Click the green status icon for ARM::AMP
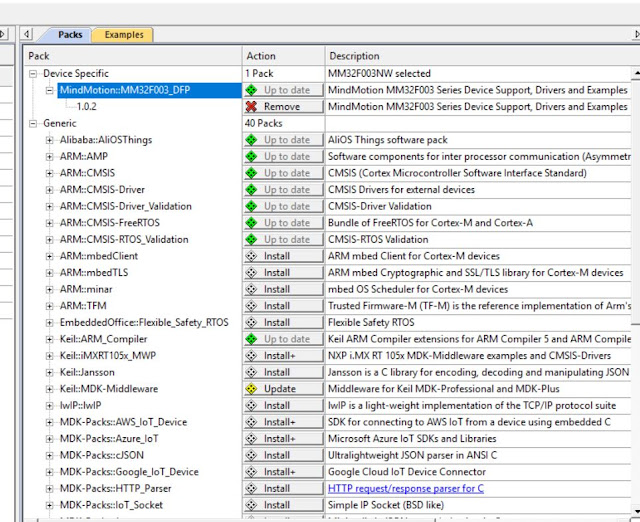The image size is (640, 522). click(x=251, y=156)
